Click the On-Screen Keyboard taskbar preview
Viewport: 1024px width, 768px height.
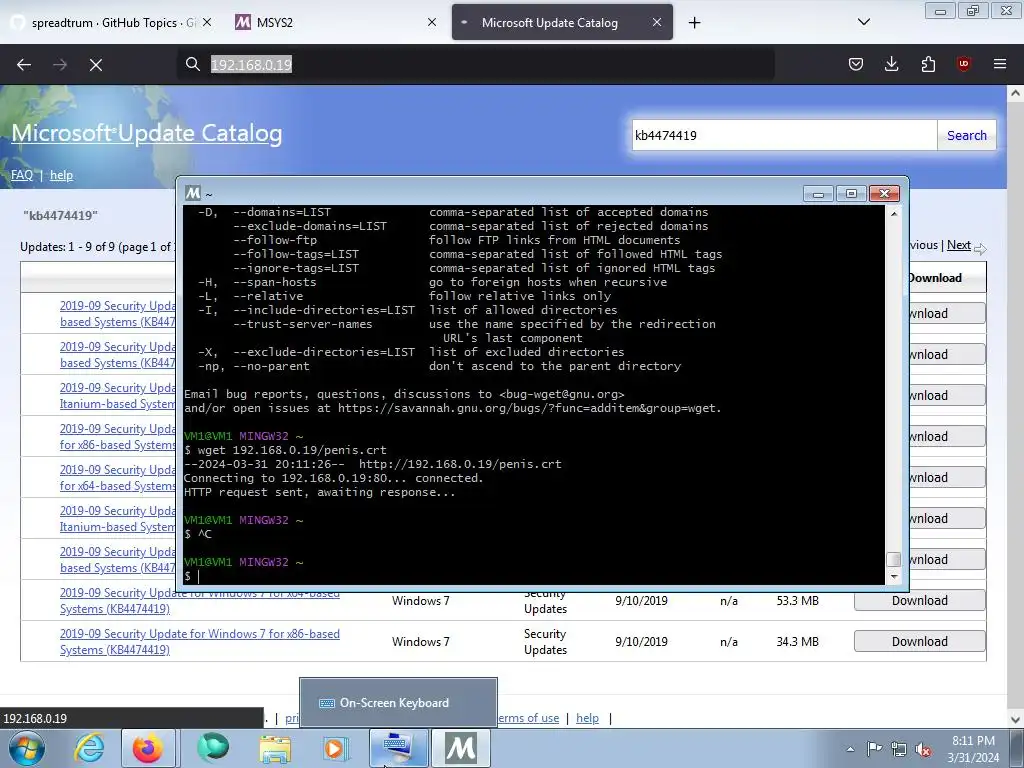tap(398, 703)
